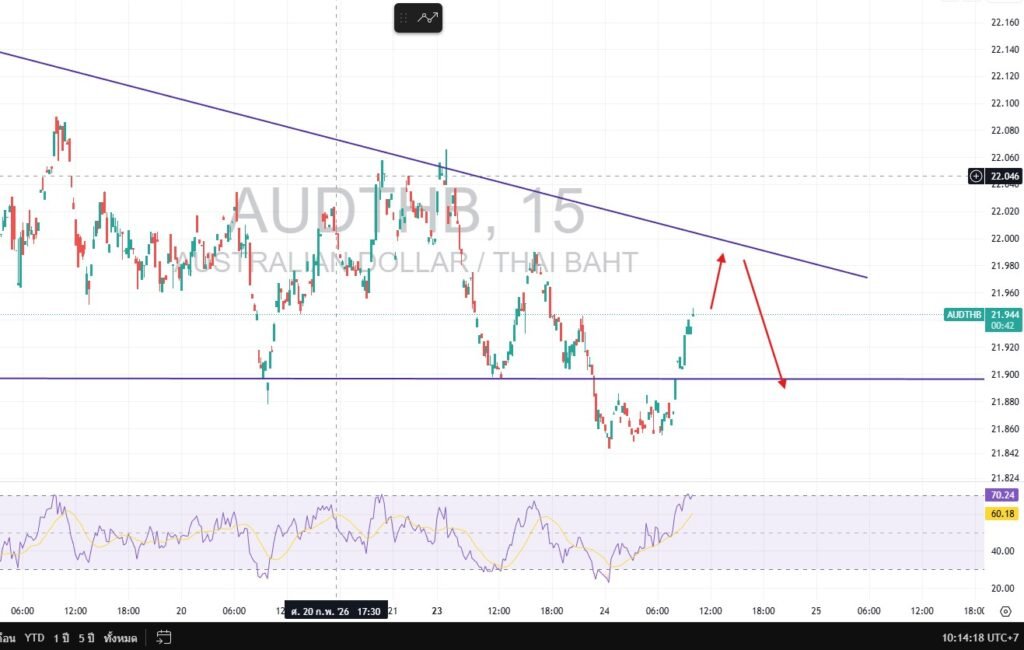Click the plus icon at price 22.046
This screenshot has width=1024, height=650.
coord(976,176)
